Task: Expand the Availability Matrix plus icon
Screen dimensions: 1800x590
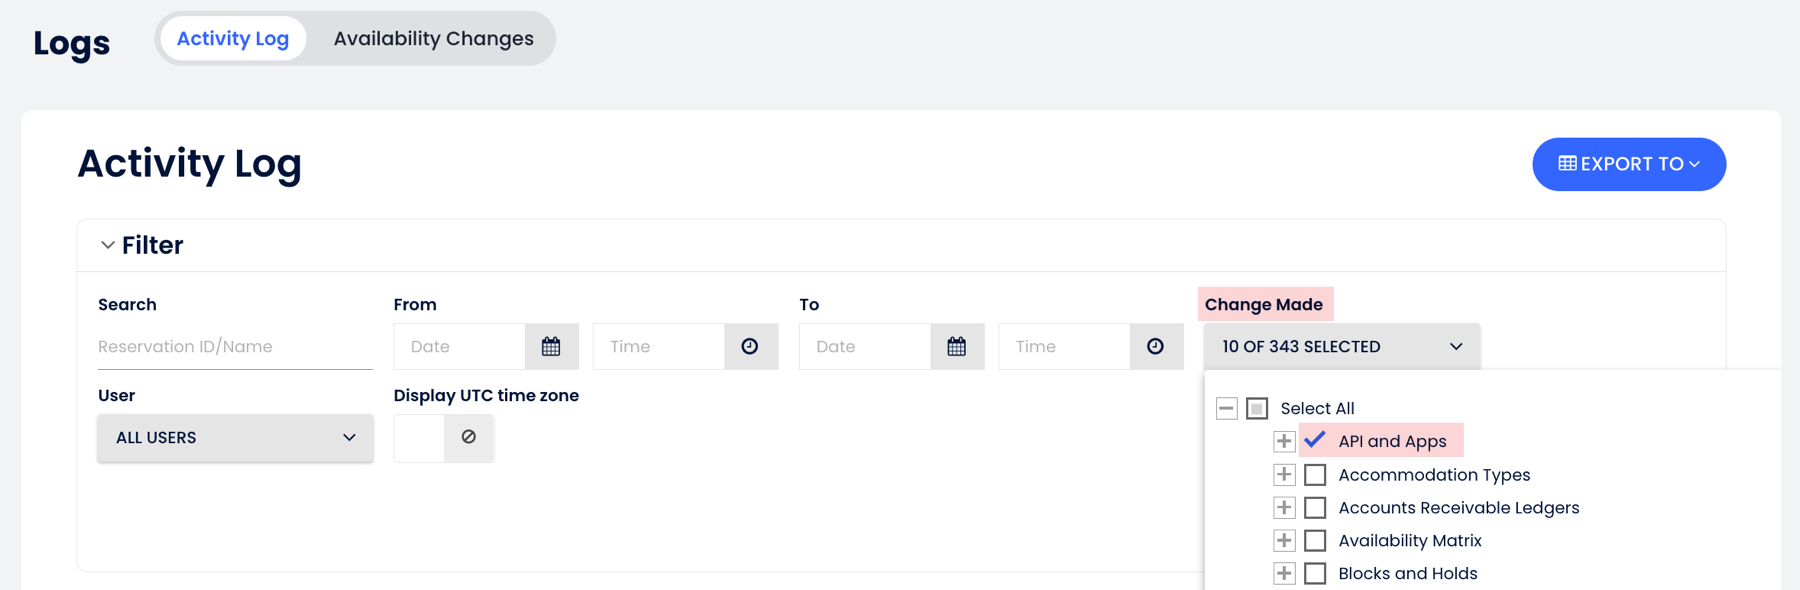Action: pos(1284,541)
